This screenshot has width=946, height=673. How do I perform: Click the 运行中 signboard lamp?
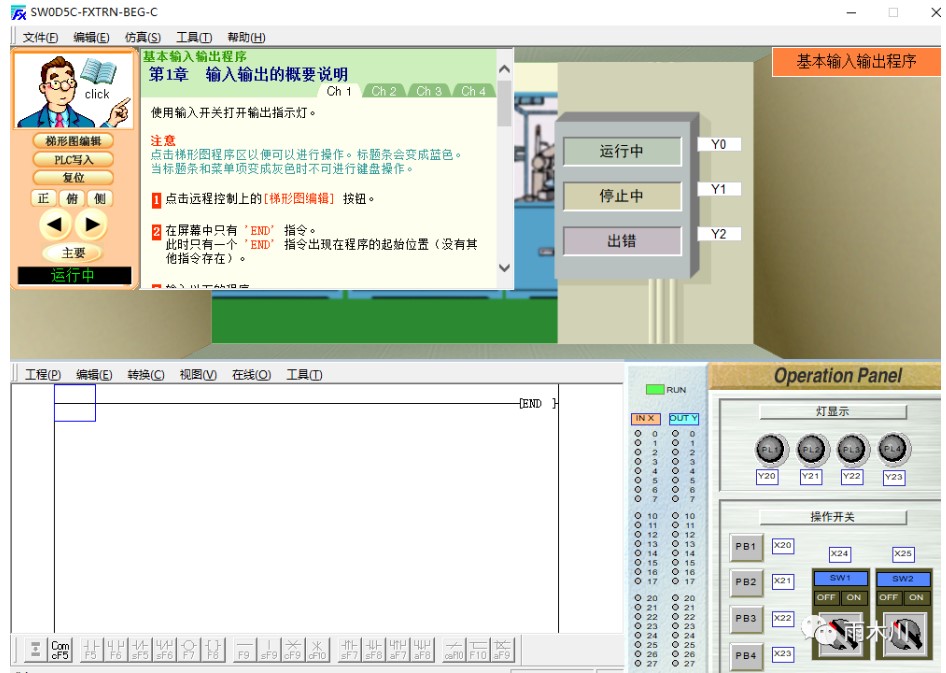622,151
